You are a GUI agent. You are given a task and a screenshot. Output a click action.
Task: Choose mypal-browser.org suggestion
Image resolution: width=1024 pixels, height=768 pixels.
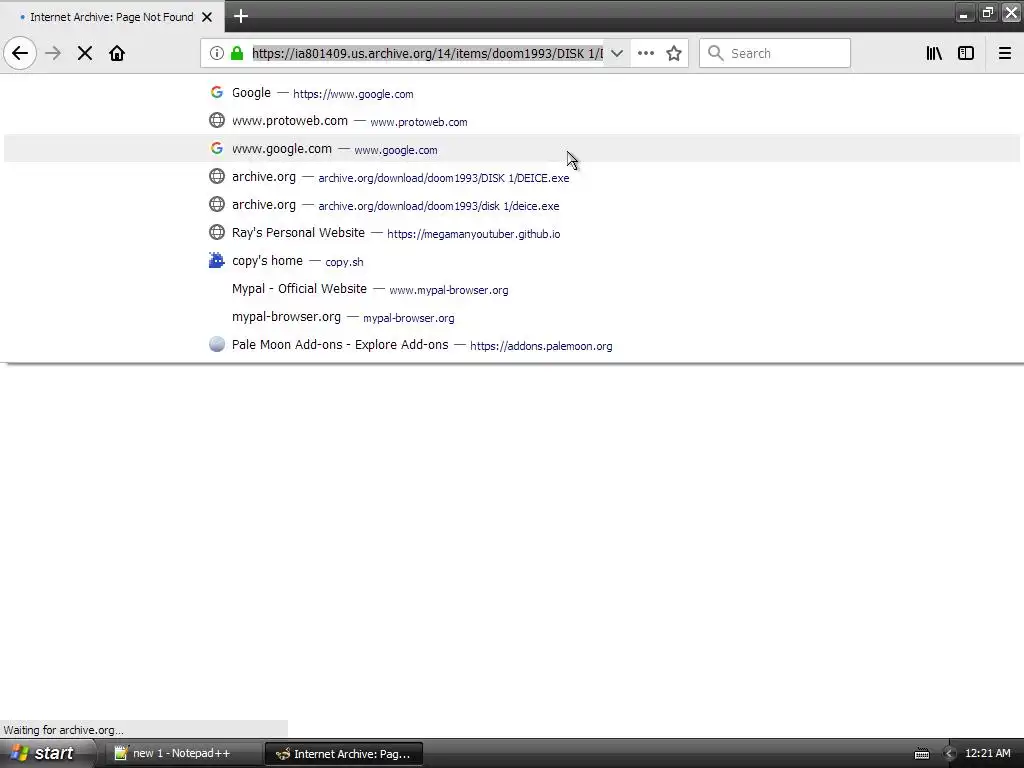pos(512,317)
